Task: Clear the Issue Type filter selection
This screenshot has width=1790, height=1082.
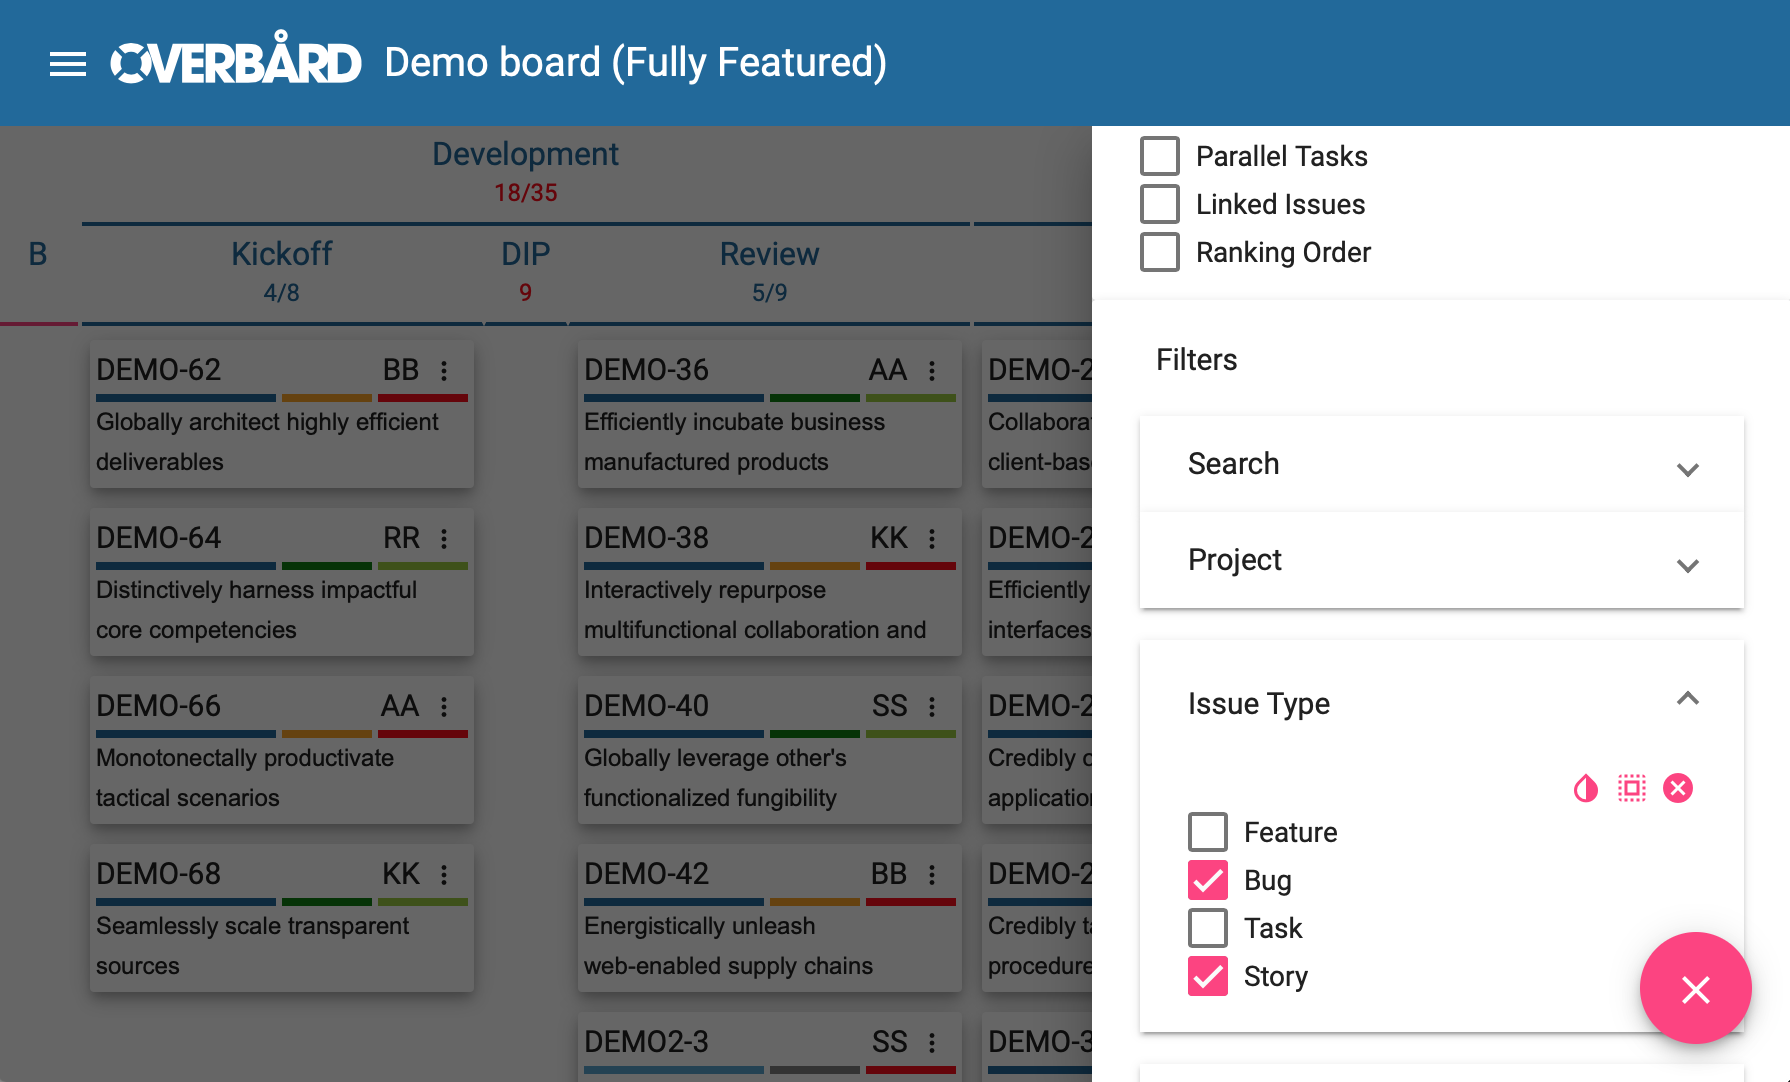Action: pos(1677,789)
